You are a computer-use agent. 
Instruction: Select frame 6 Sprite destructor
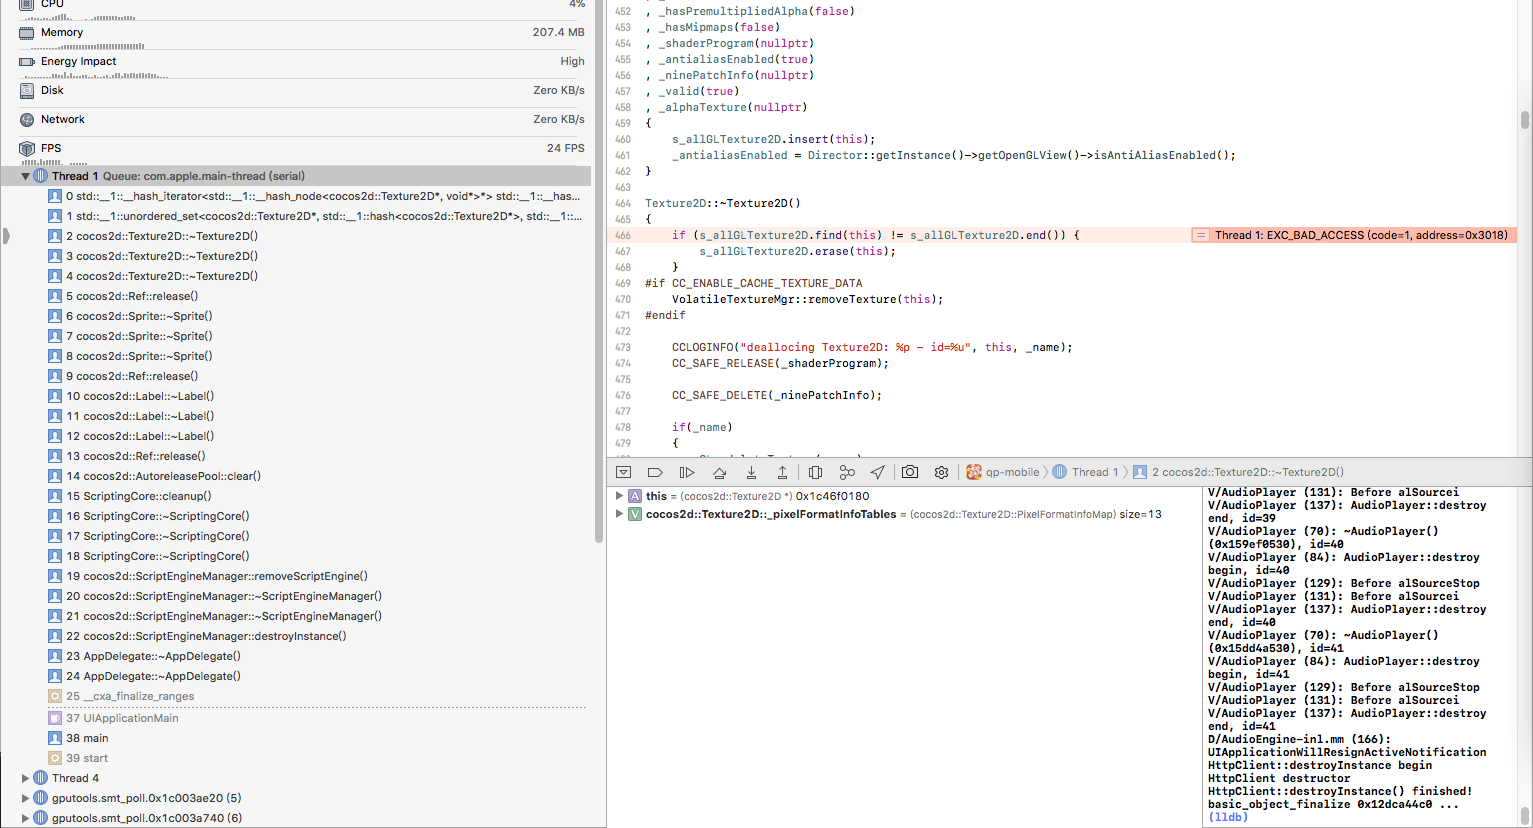click(130, 316)
